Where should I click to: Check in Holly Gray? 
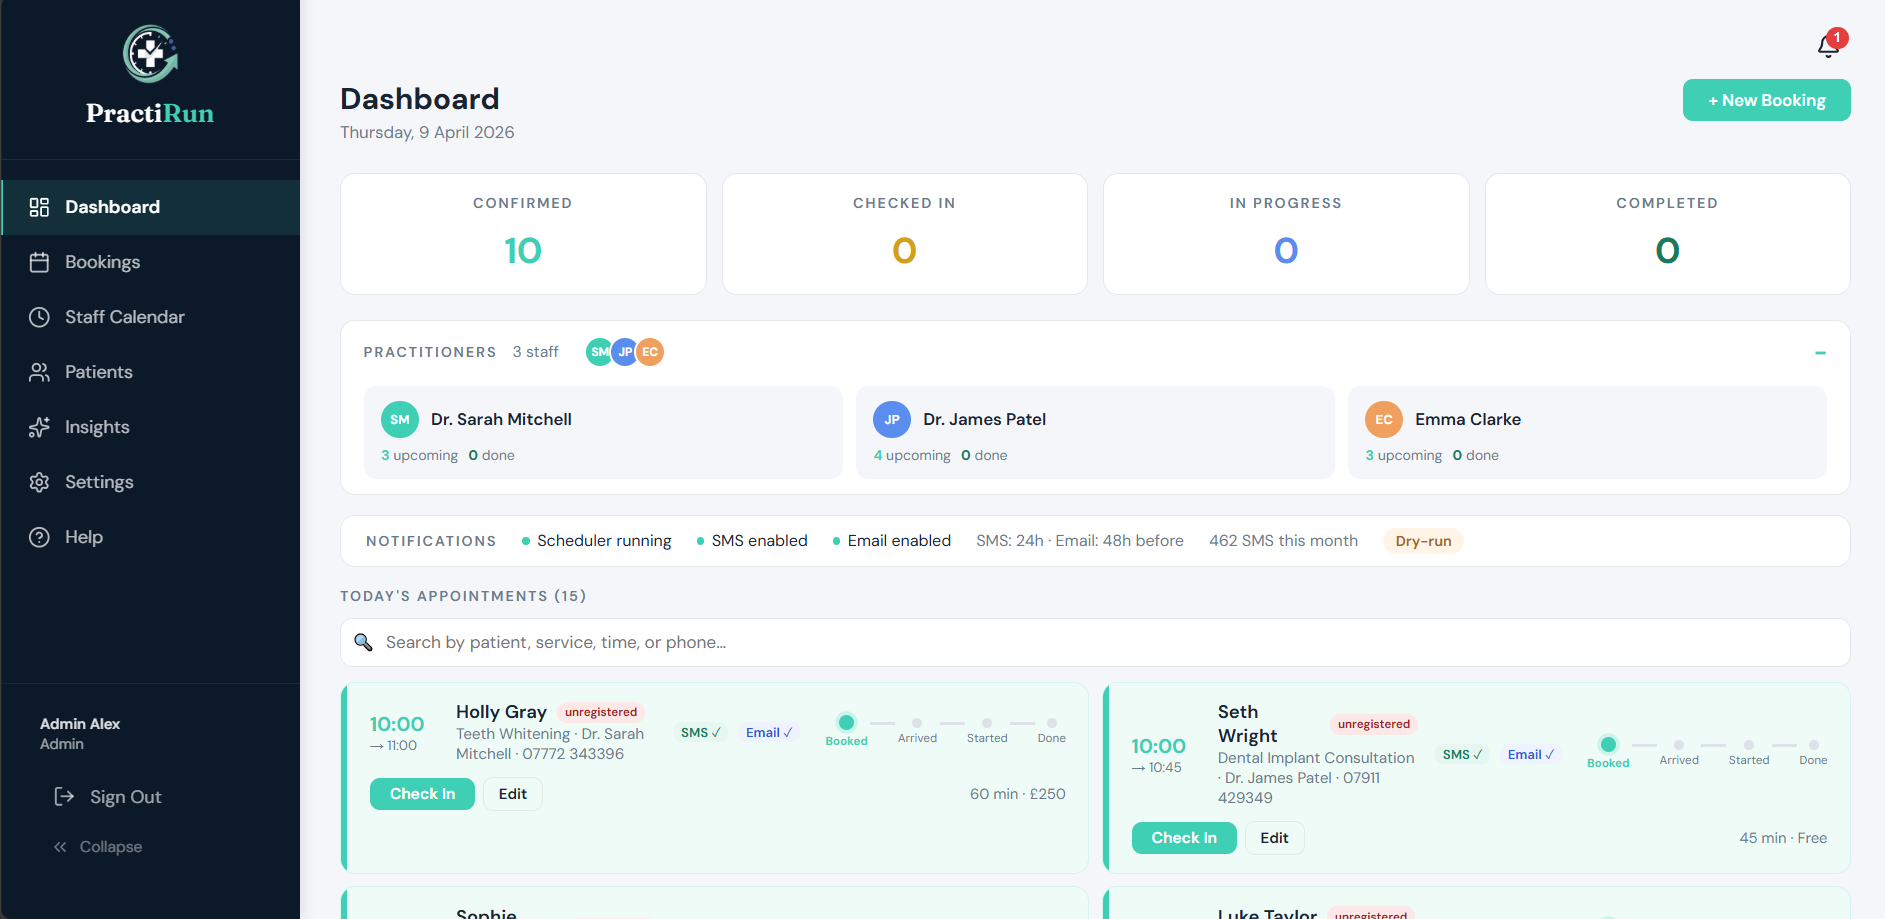tap(422, 794)
